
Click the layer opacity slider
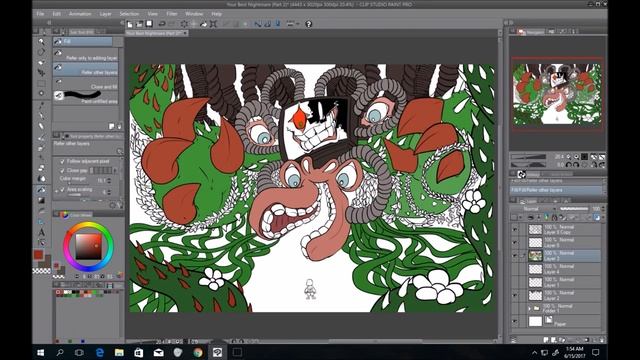tap(575, 209)
